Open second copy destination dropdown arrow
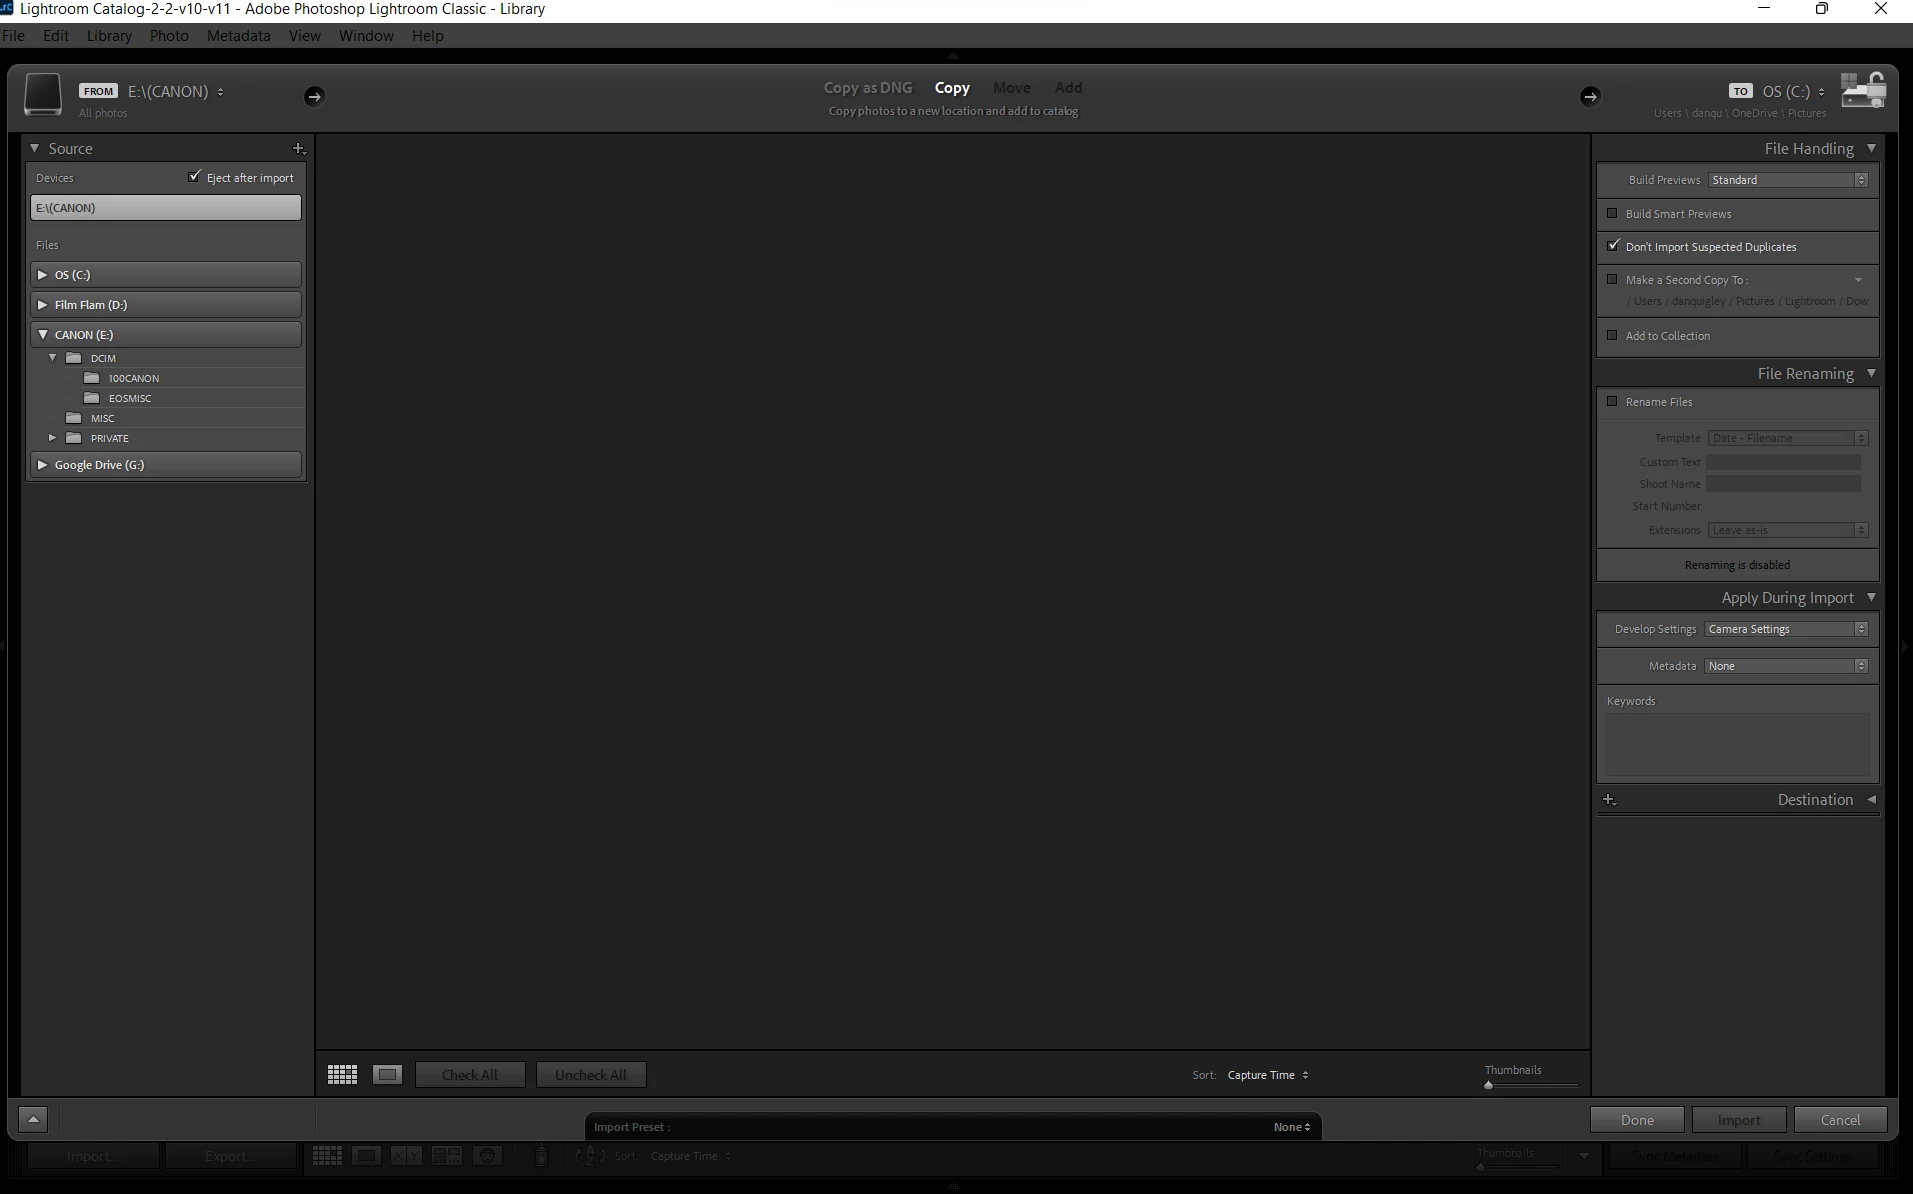Screen dimensions: 1913x1194 [1858, 280]
